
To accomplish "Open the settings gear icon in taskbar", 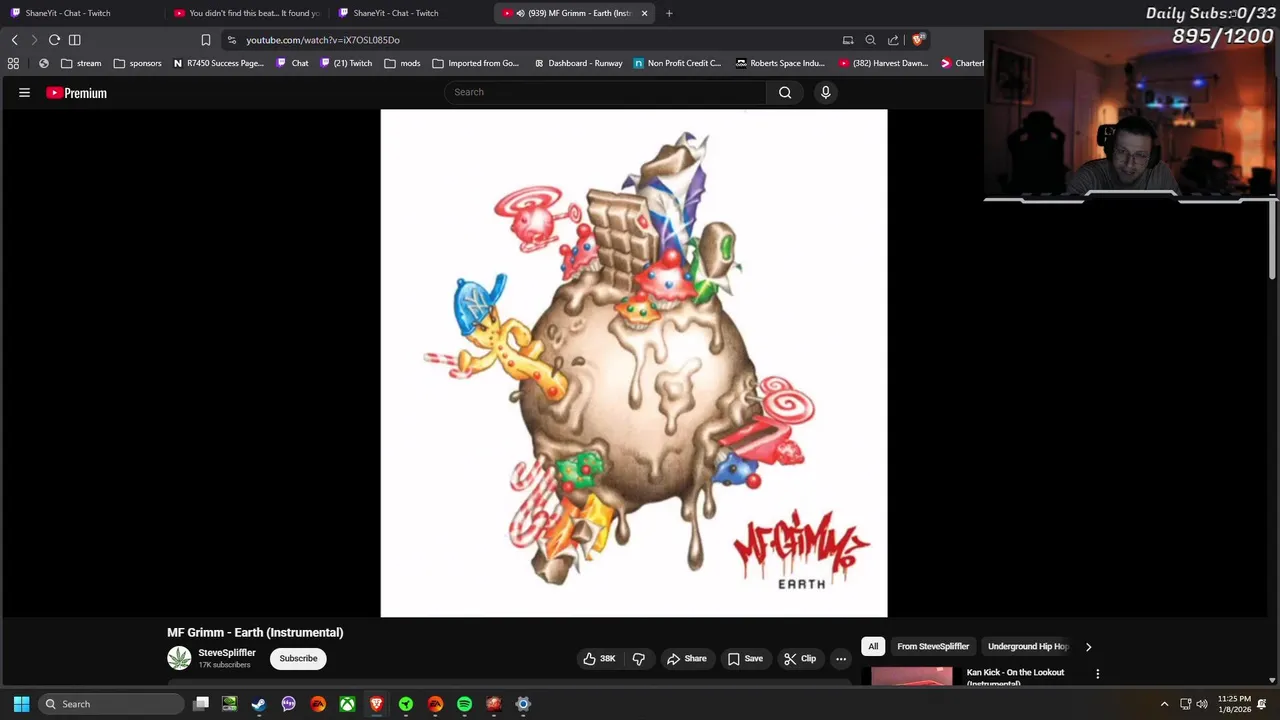I will [x=523, y=704].
